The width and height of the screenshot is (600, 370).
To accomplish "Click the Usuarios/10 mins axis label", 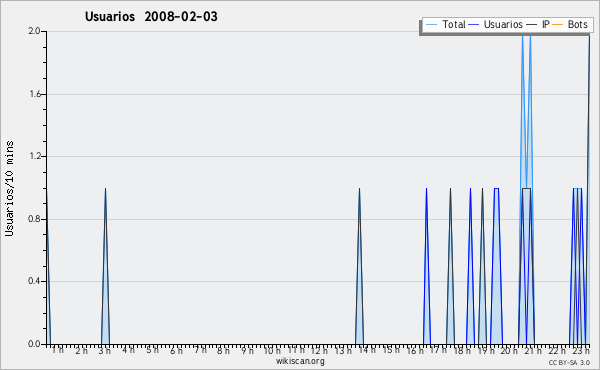I will (x=9, y=188).
